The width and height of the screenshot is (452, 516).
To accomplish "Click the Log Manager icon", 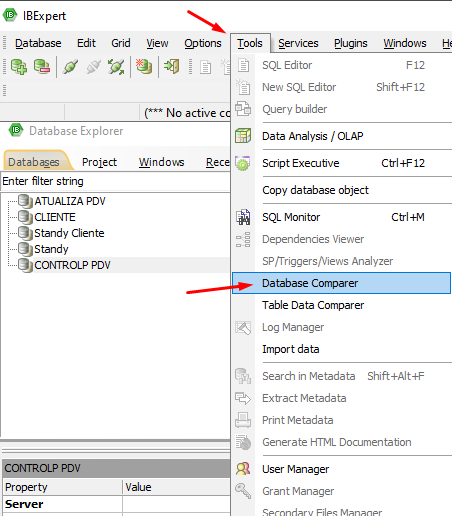I will (243, 327).
